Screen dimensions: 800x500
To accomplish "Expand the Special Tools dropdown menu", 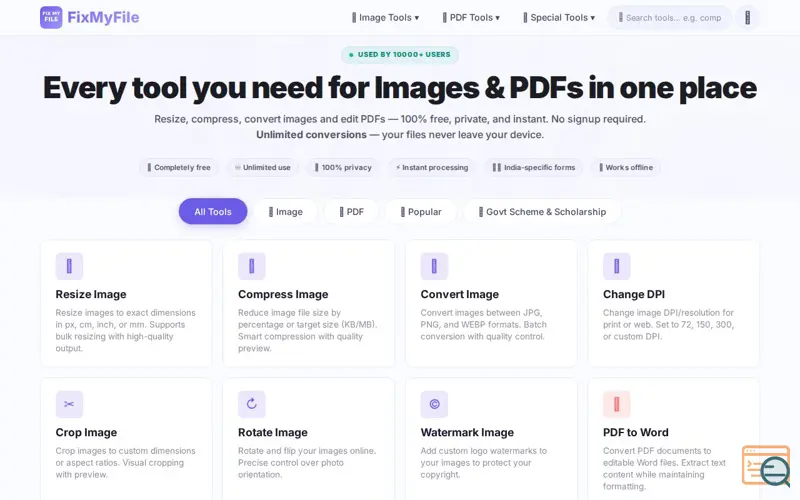I will (x=559, y=17).
